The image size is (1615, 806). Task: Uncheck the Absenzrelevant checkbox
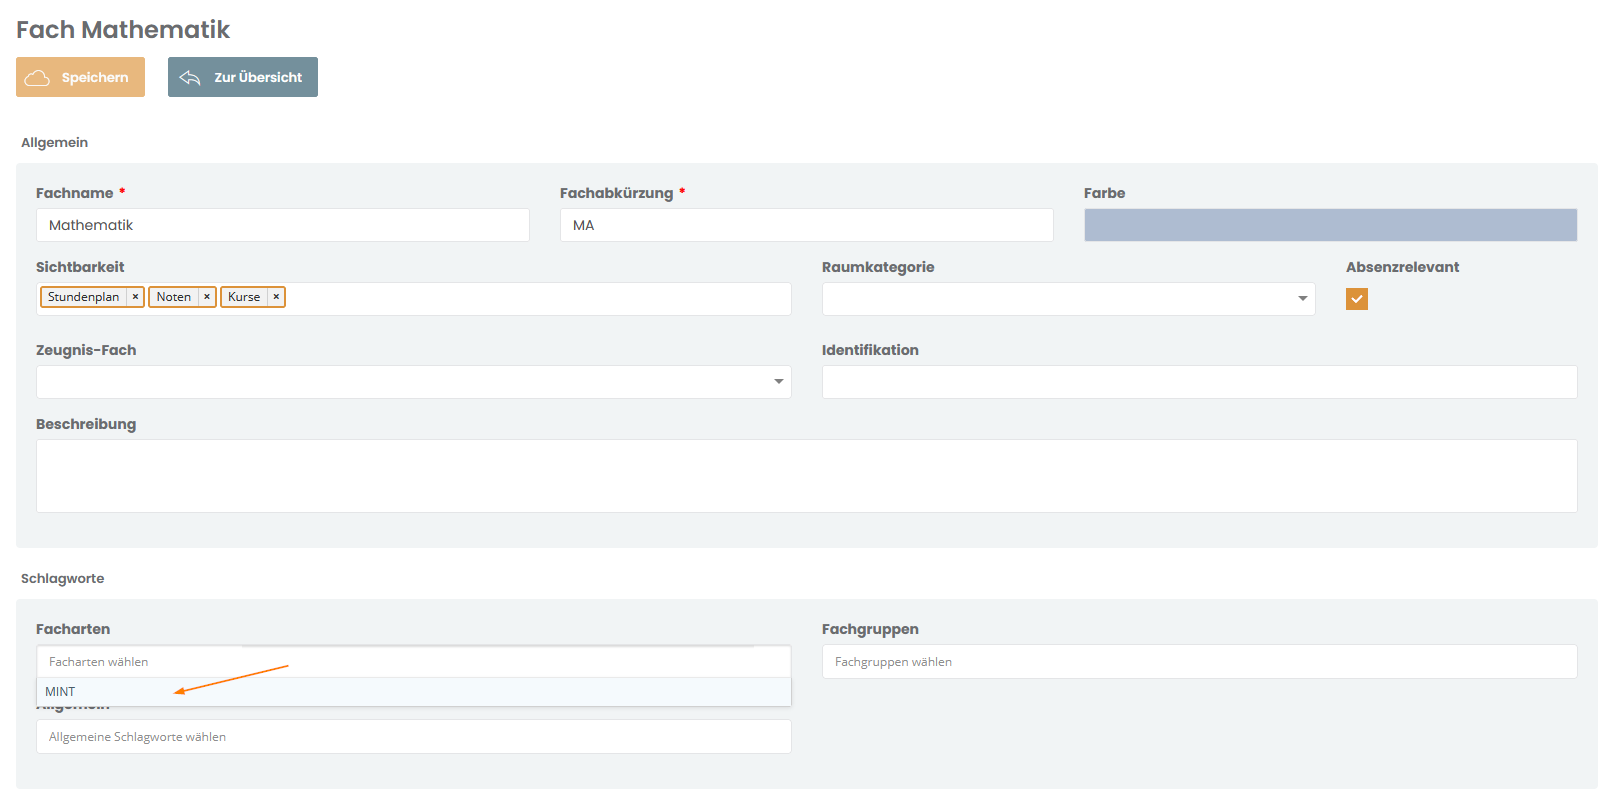(1357, 299)
